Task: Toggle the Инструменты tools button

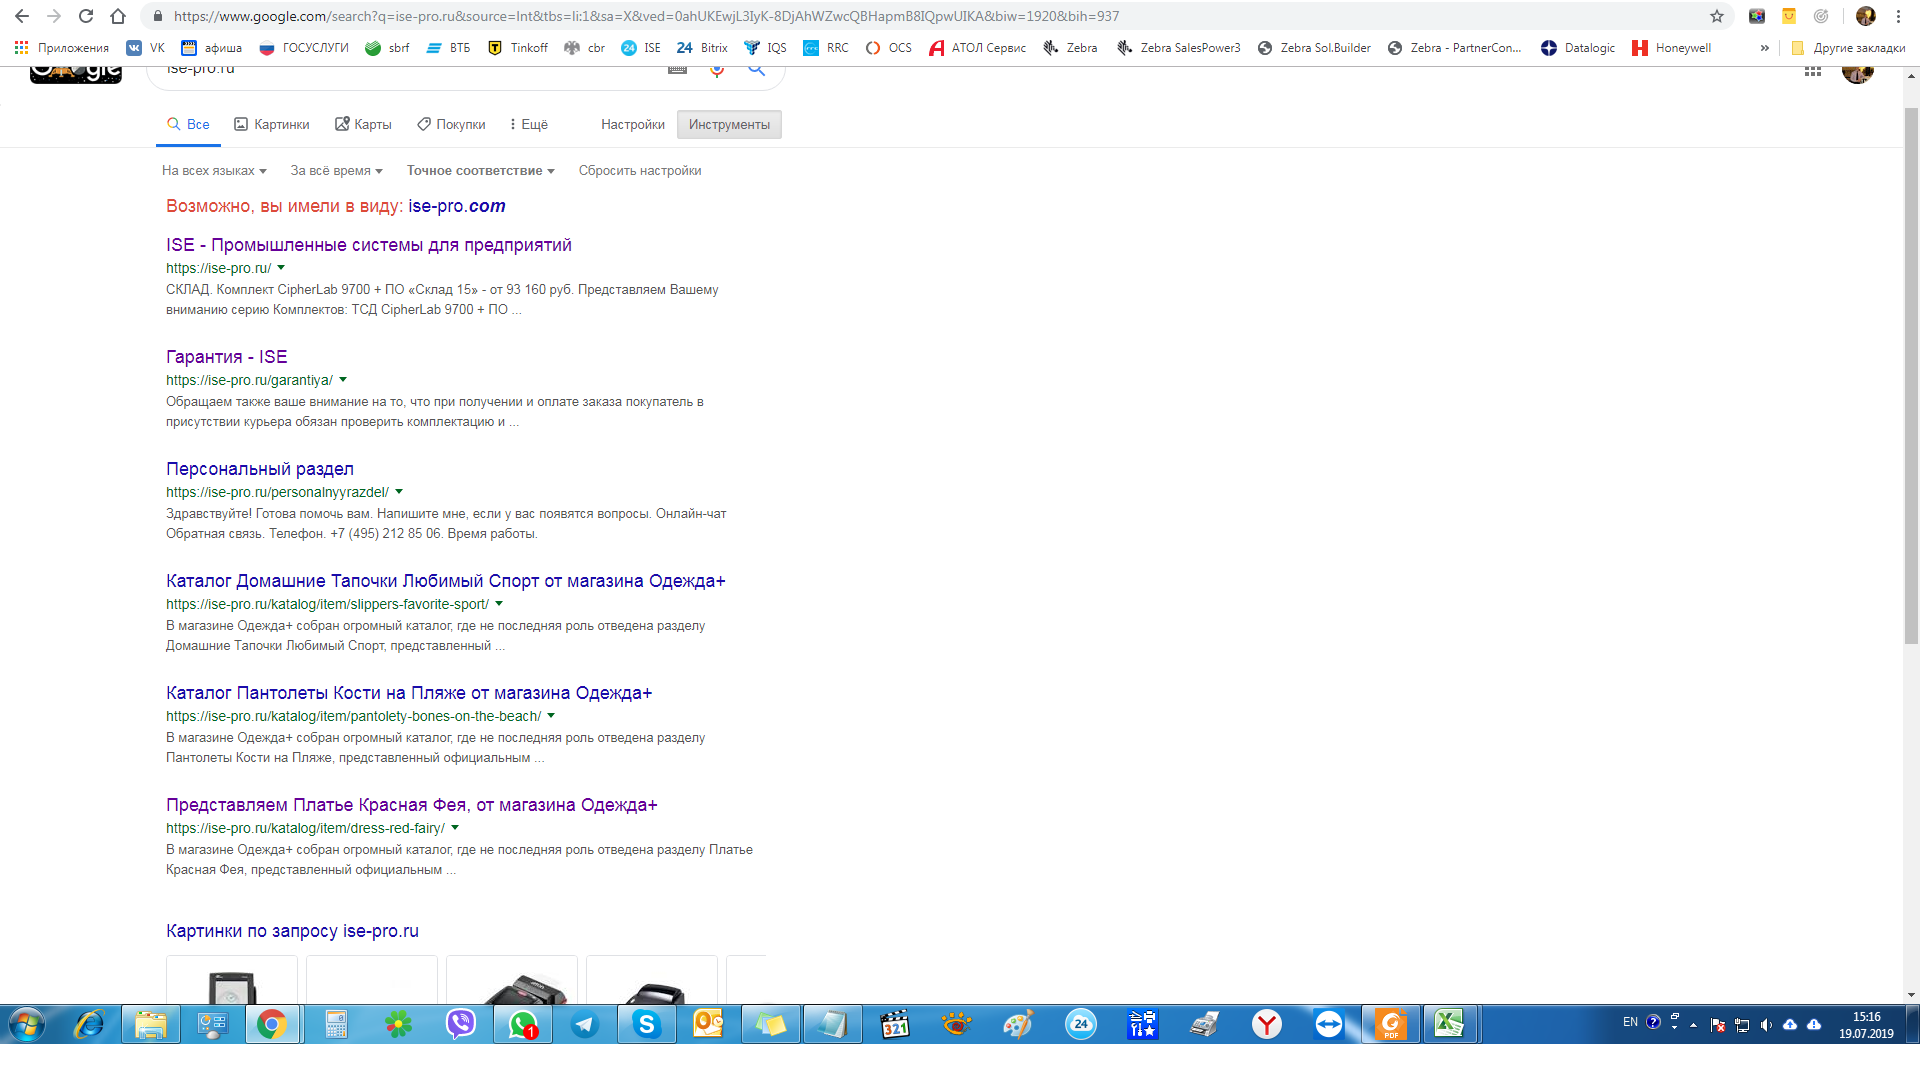Action: (729, 124)
